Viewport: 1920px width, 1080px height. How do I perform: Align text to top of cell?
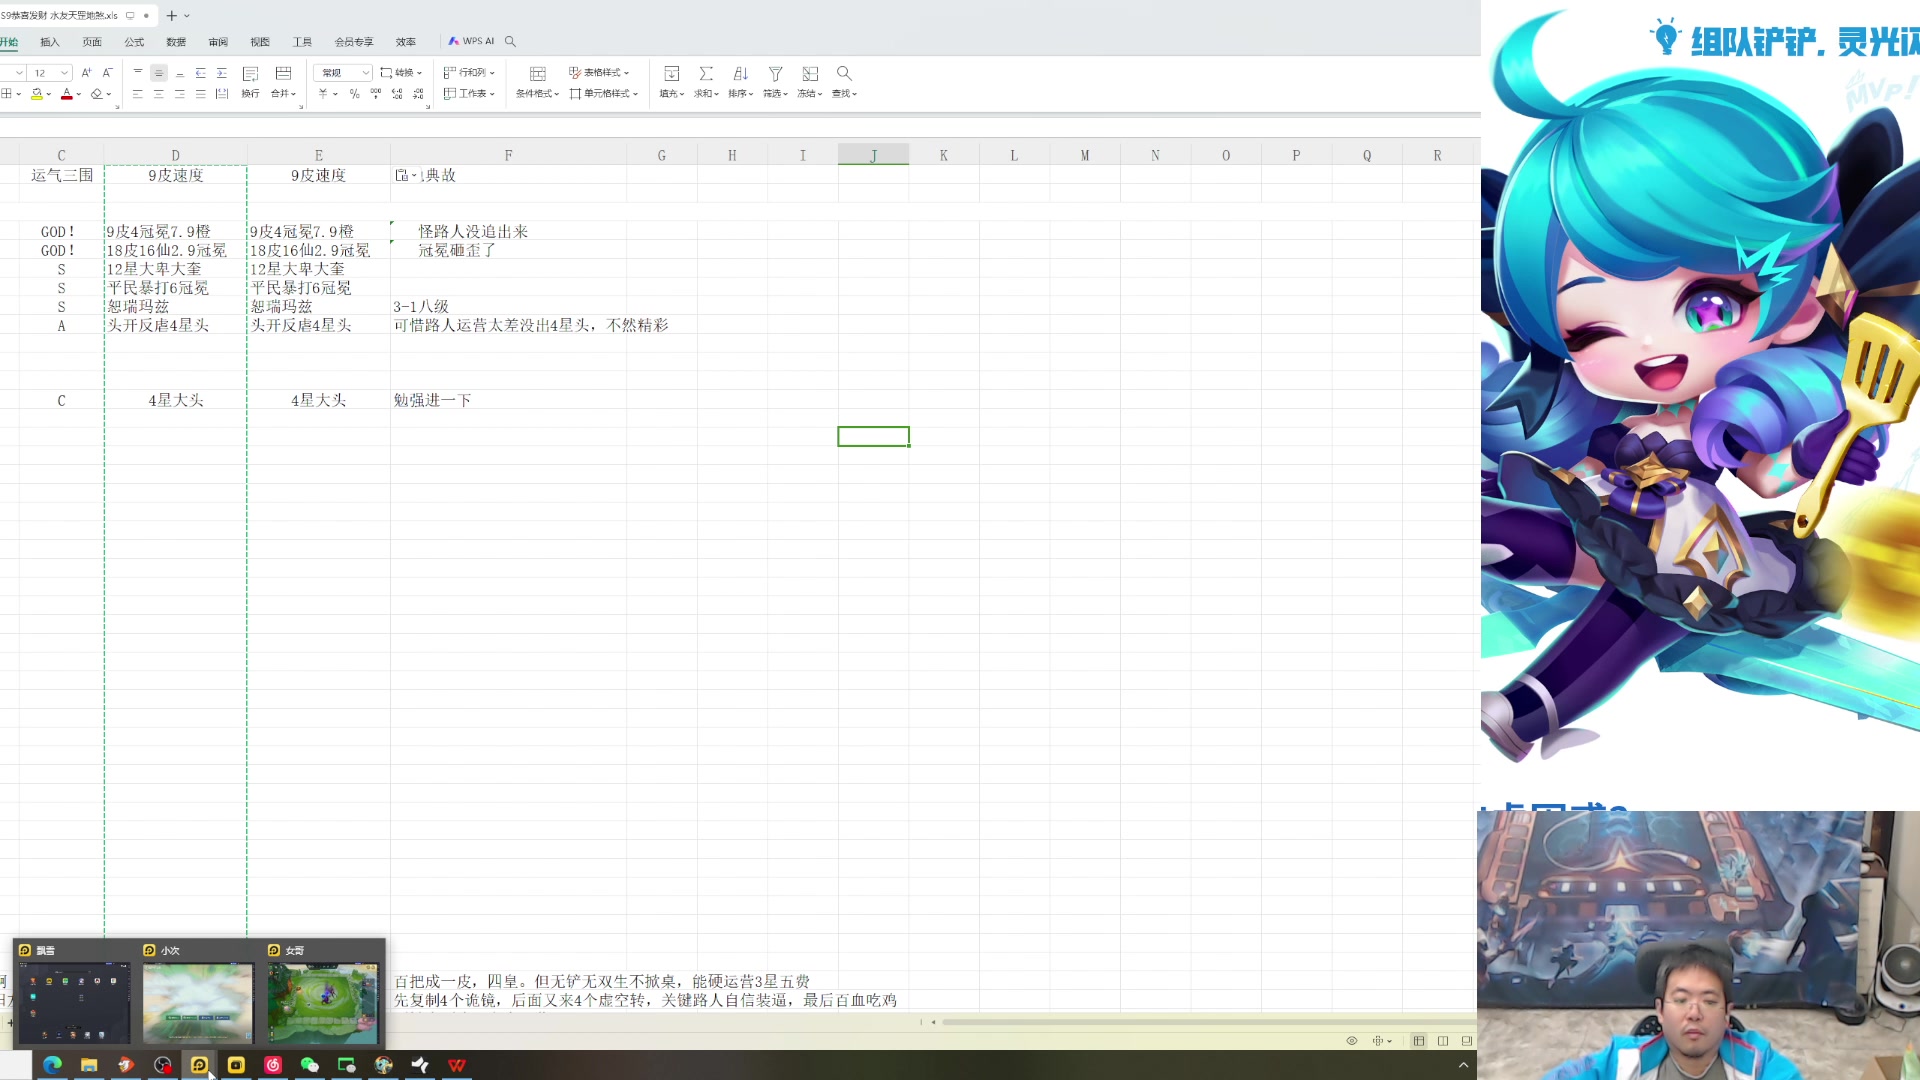(138, 73)
